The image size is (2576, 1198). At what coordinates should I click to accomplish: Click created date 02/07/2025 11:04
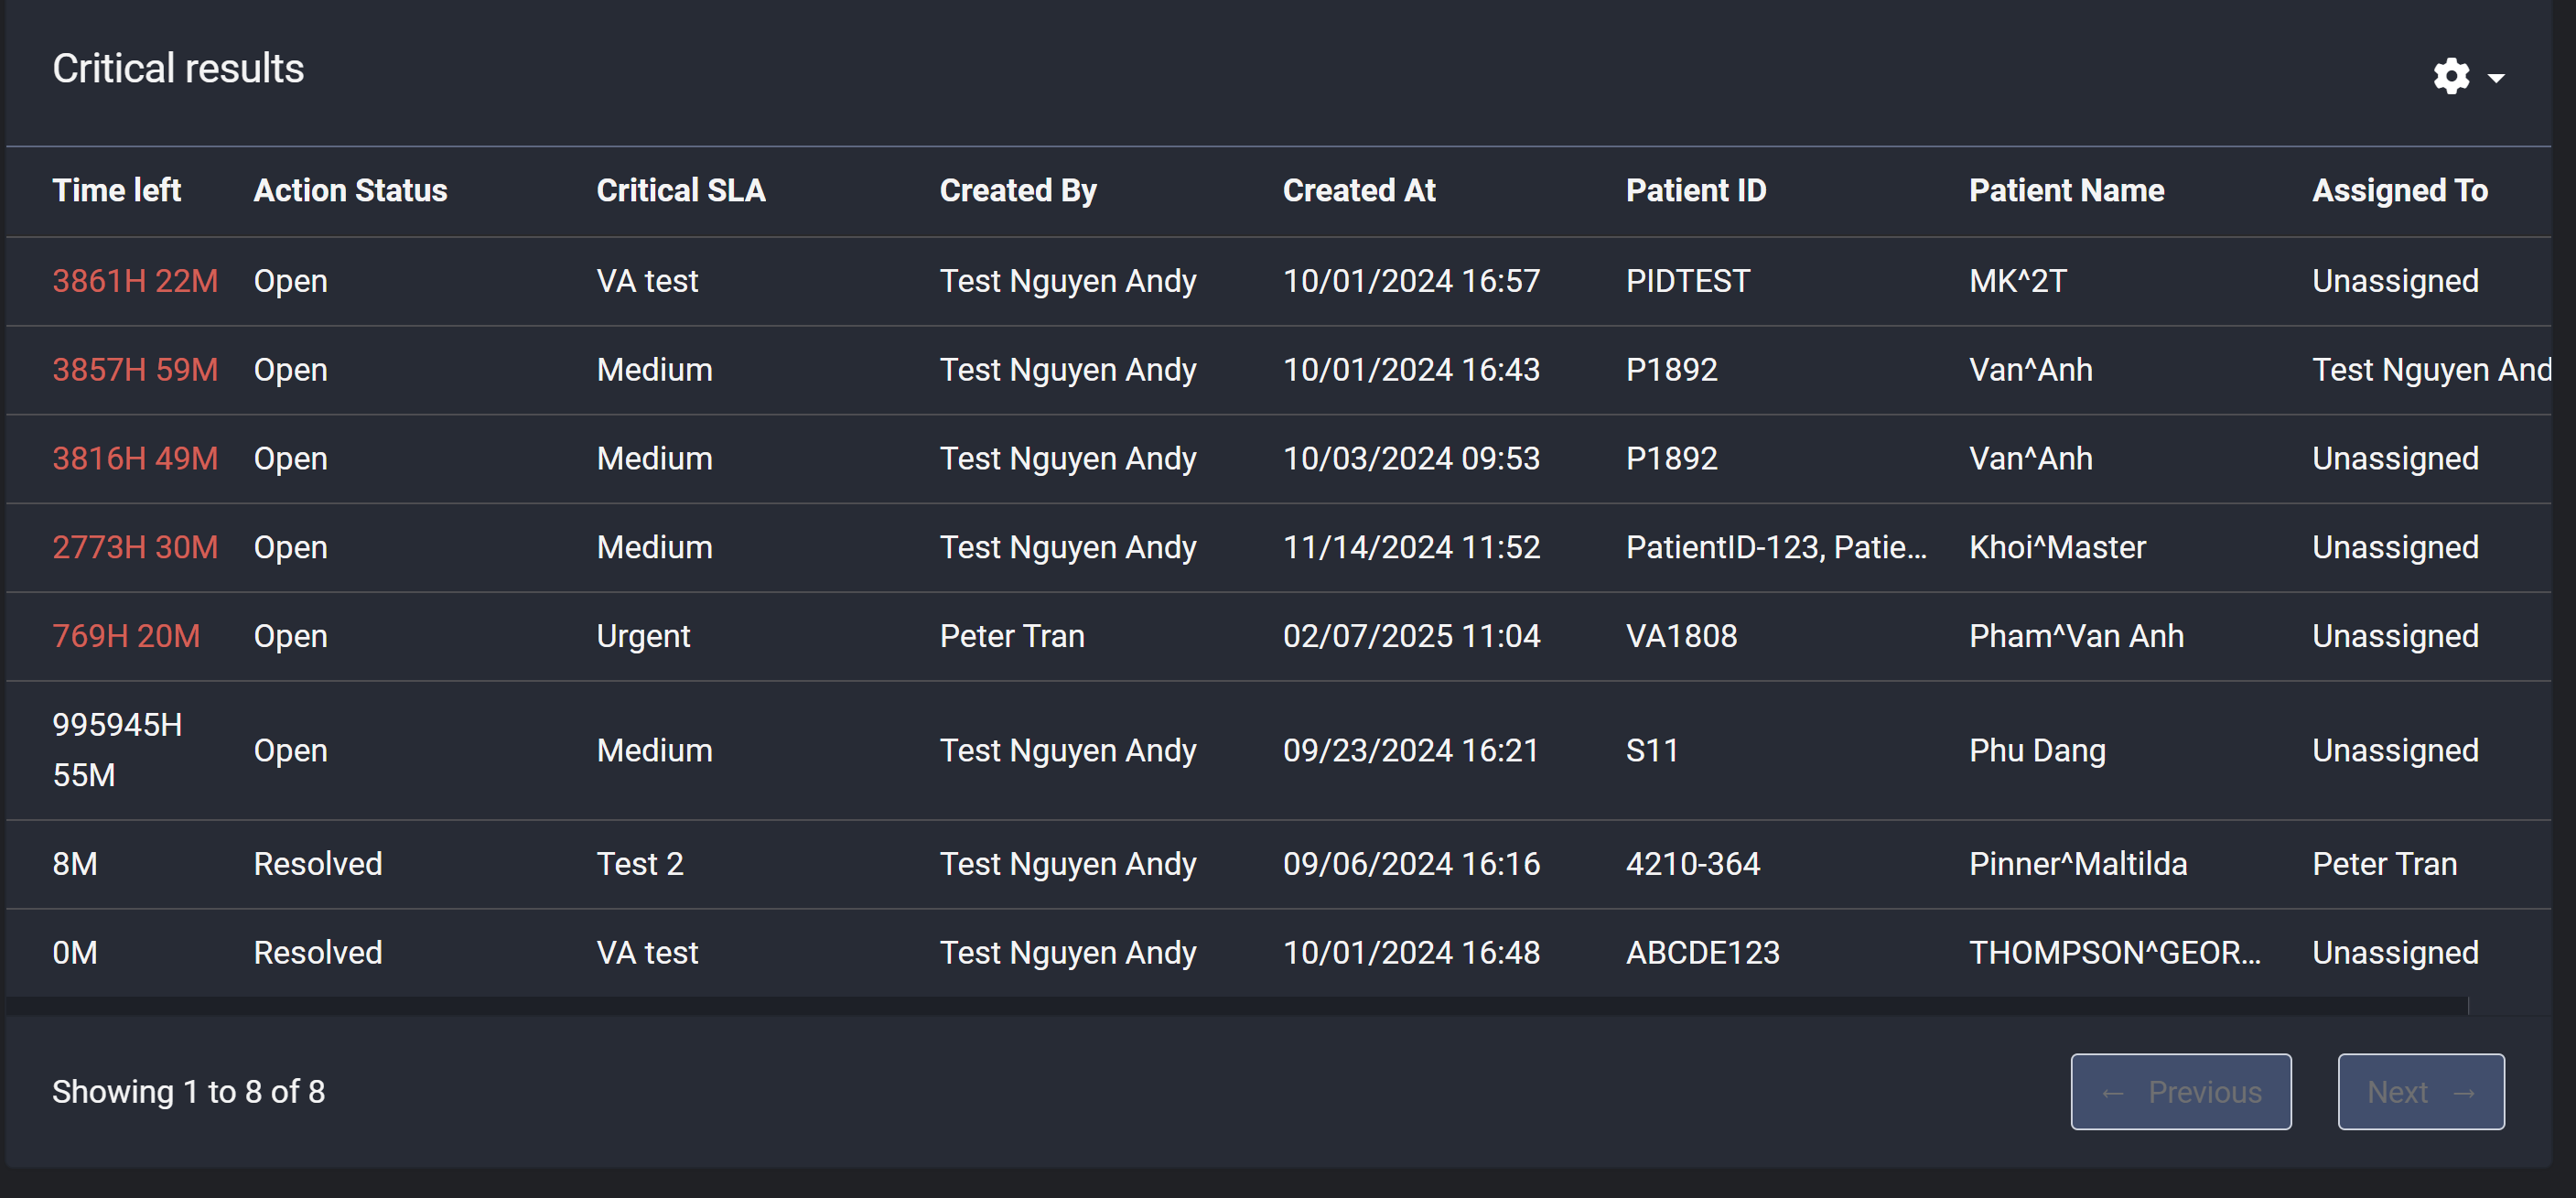pyautogui.click(x=1411, y=637)
